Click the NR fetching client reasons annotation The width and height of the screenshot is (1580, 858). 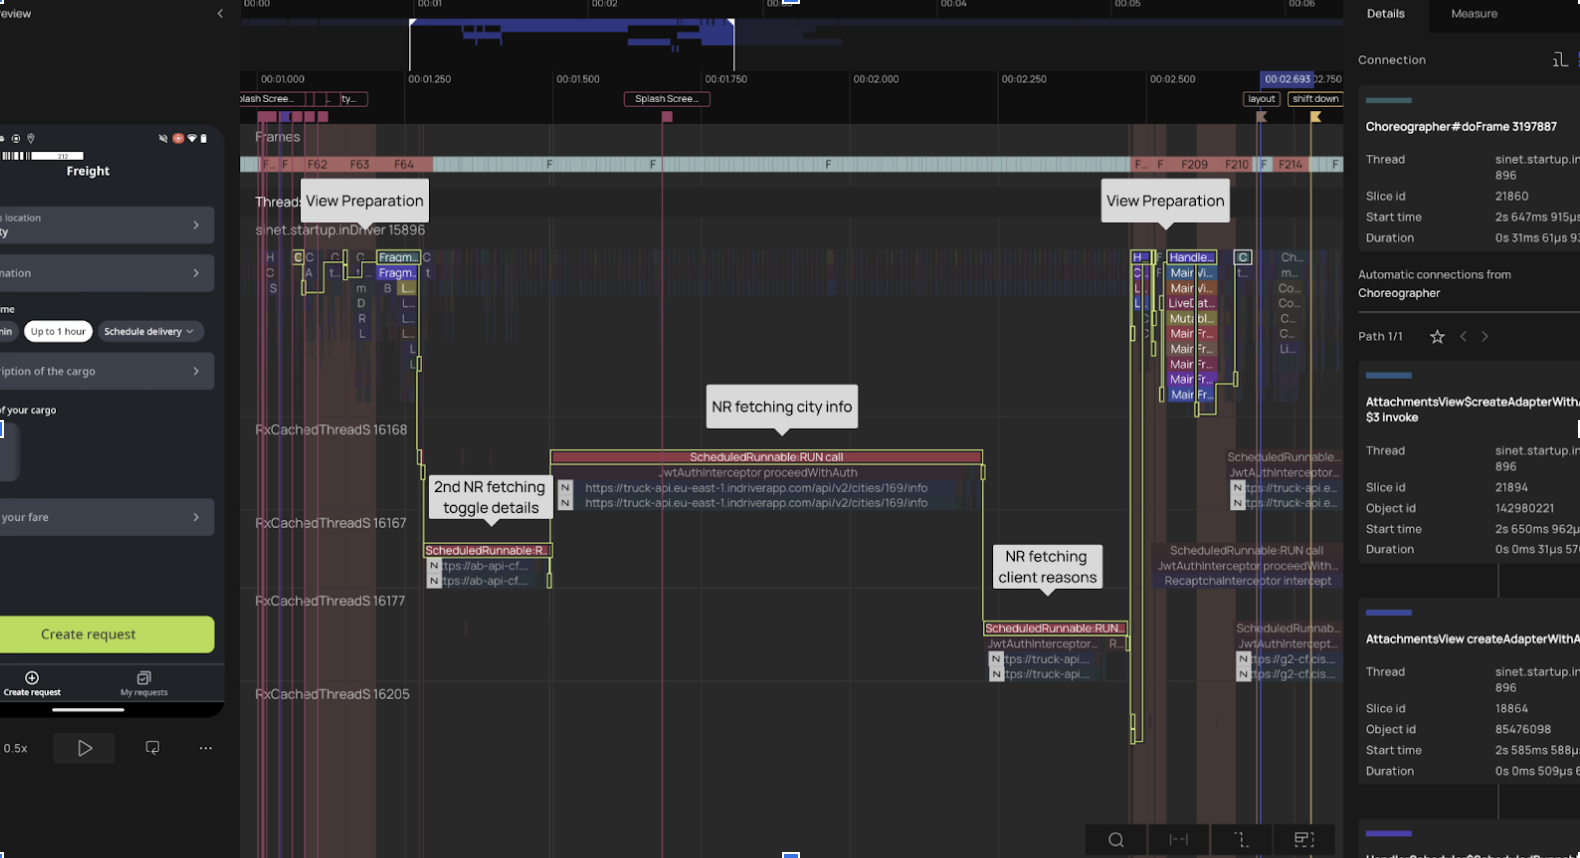pos(1047,567)
